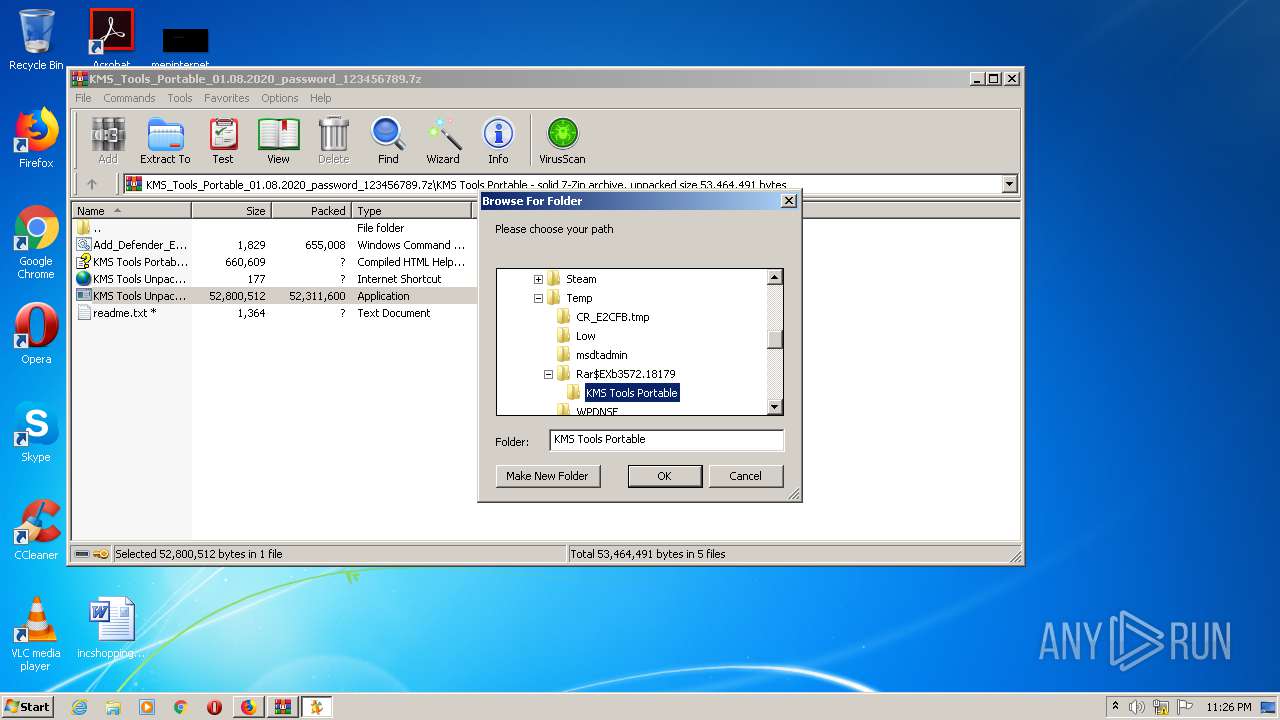Sort file list by Name column
The height and width of the screenshot is (720, 1280).
[x=131, y=211]
